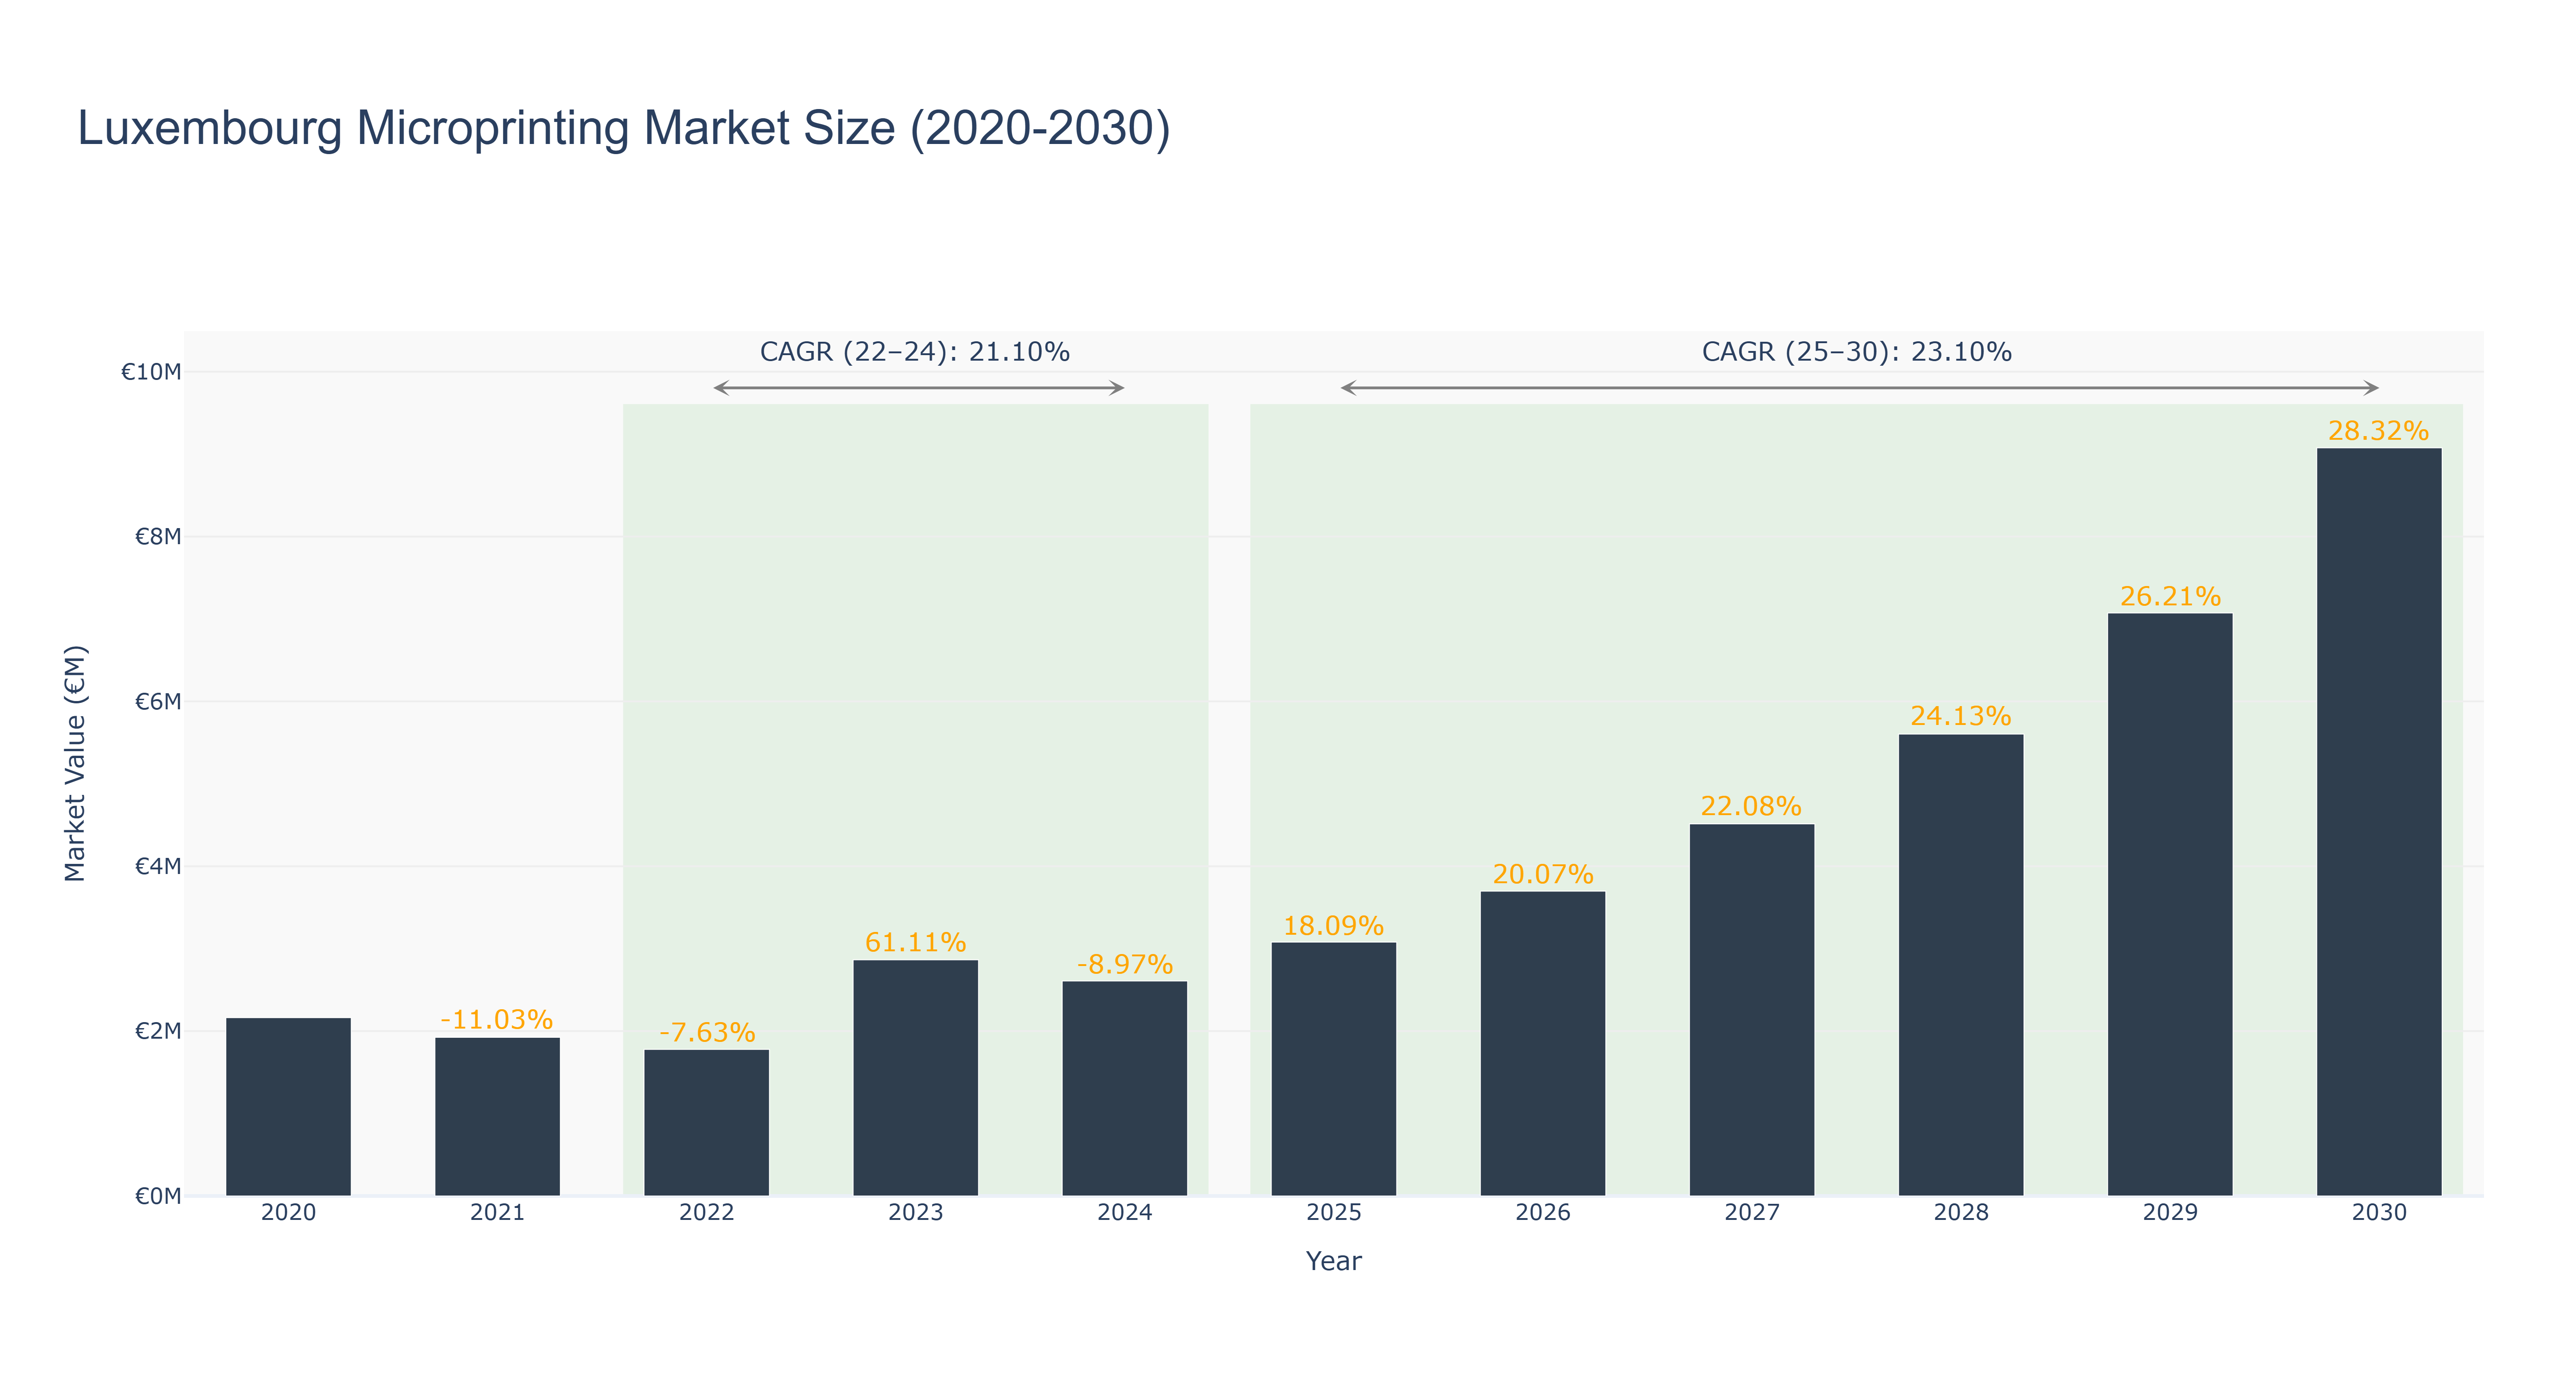
Task: Click the 2025 bar
Action: 1333,1069
